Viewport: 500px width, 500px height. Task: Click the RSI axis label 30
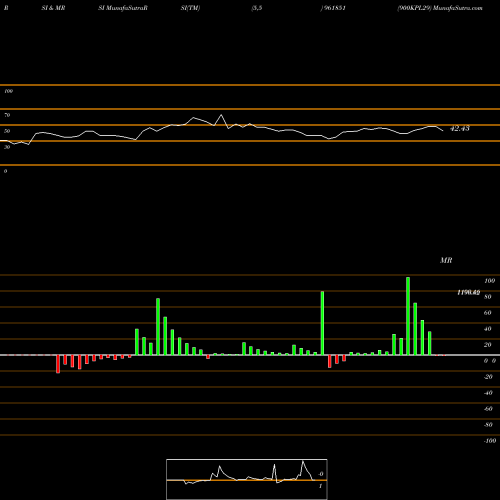point(7,147)
